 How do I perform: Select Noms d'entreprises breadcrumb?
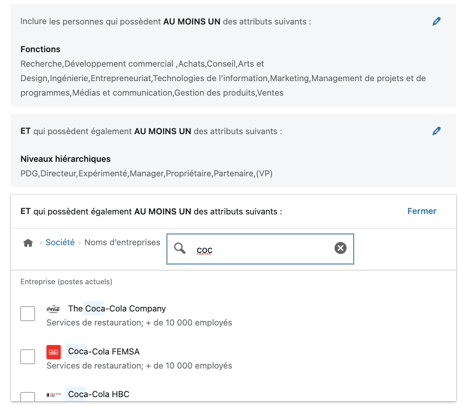122,242
